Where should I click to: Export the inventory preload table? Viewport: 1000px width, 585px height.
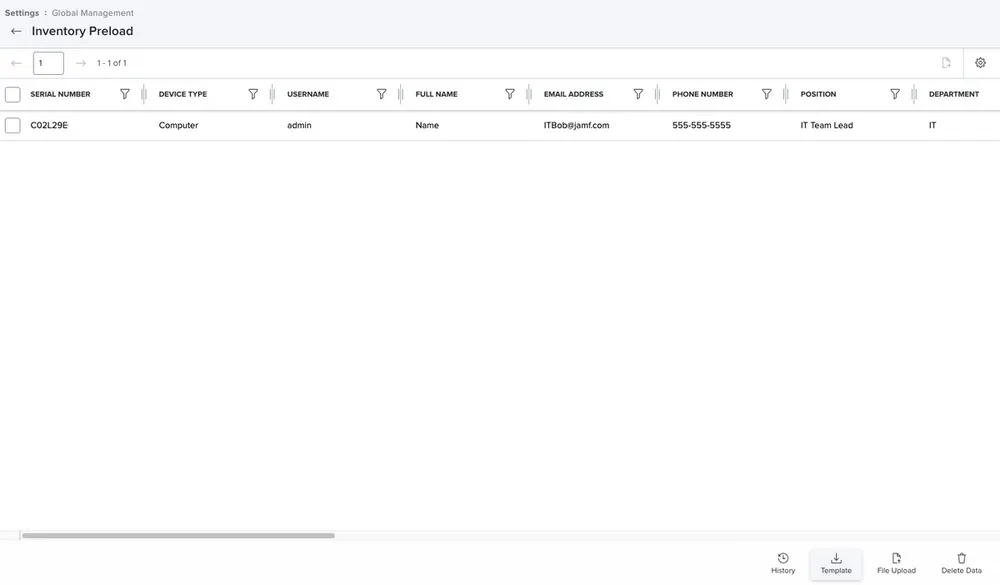[x=945, y=61]
